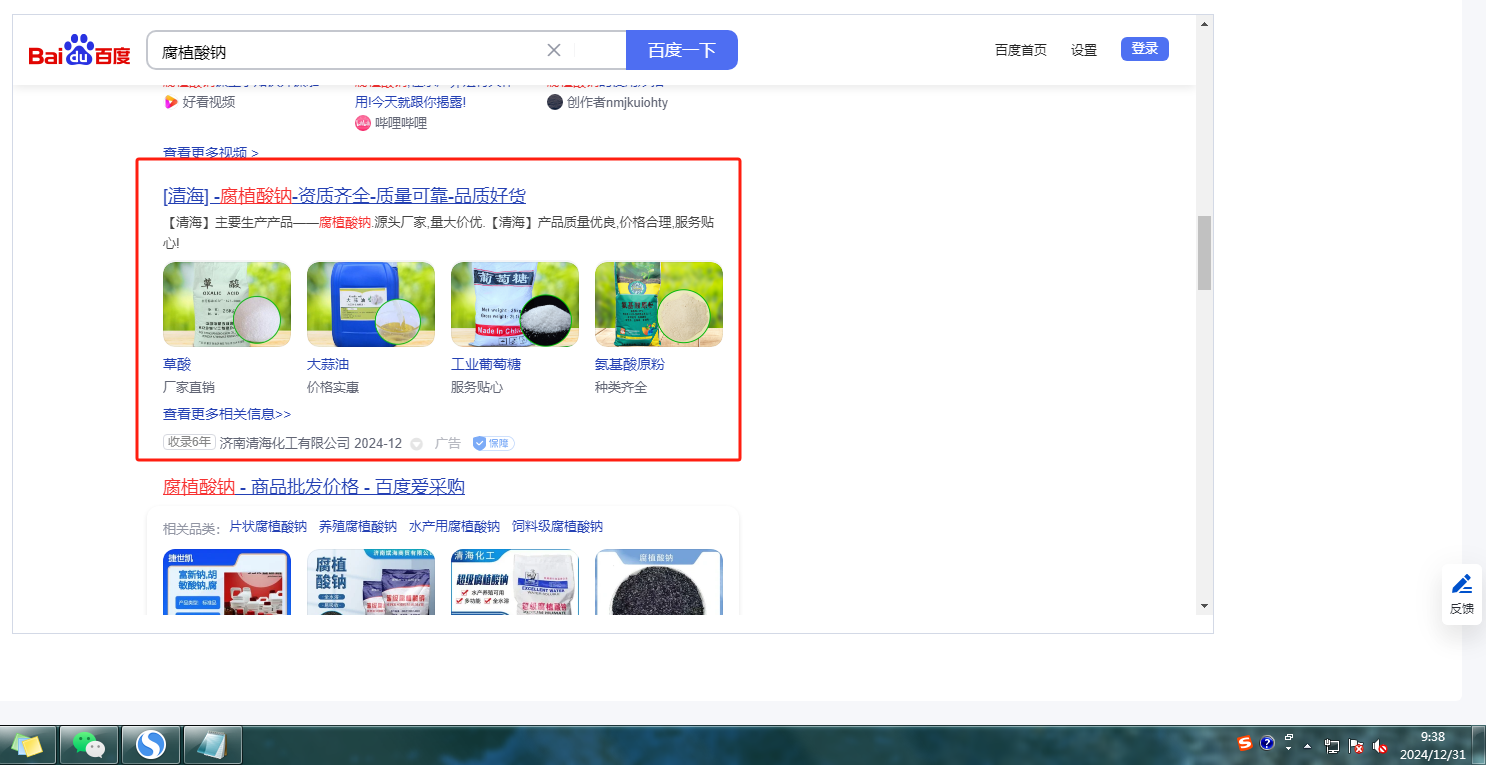Viewport: 1486px width, 765px height.
Task: Click the 登录 login button
Action: tap(1145, 49)
